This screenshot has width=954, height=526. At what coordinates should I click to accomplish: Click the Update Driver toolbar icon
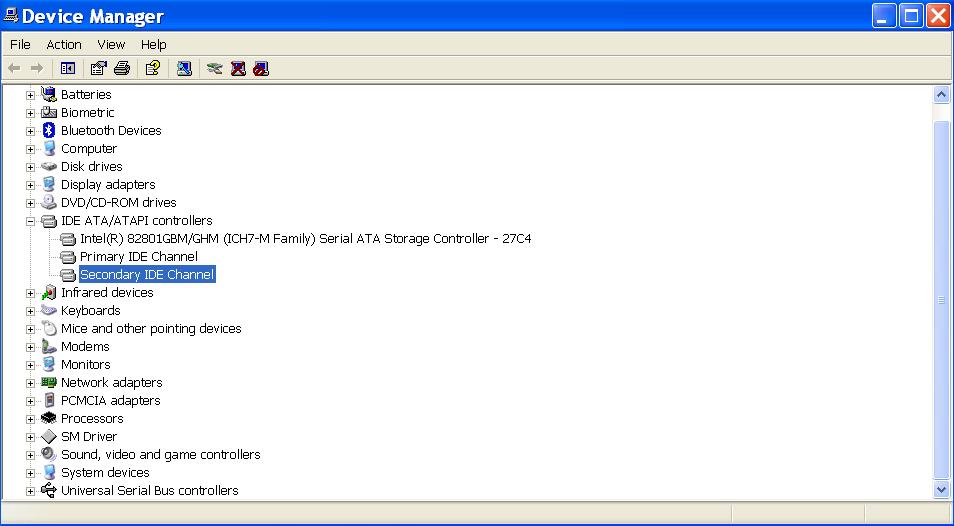coord(214,69)
